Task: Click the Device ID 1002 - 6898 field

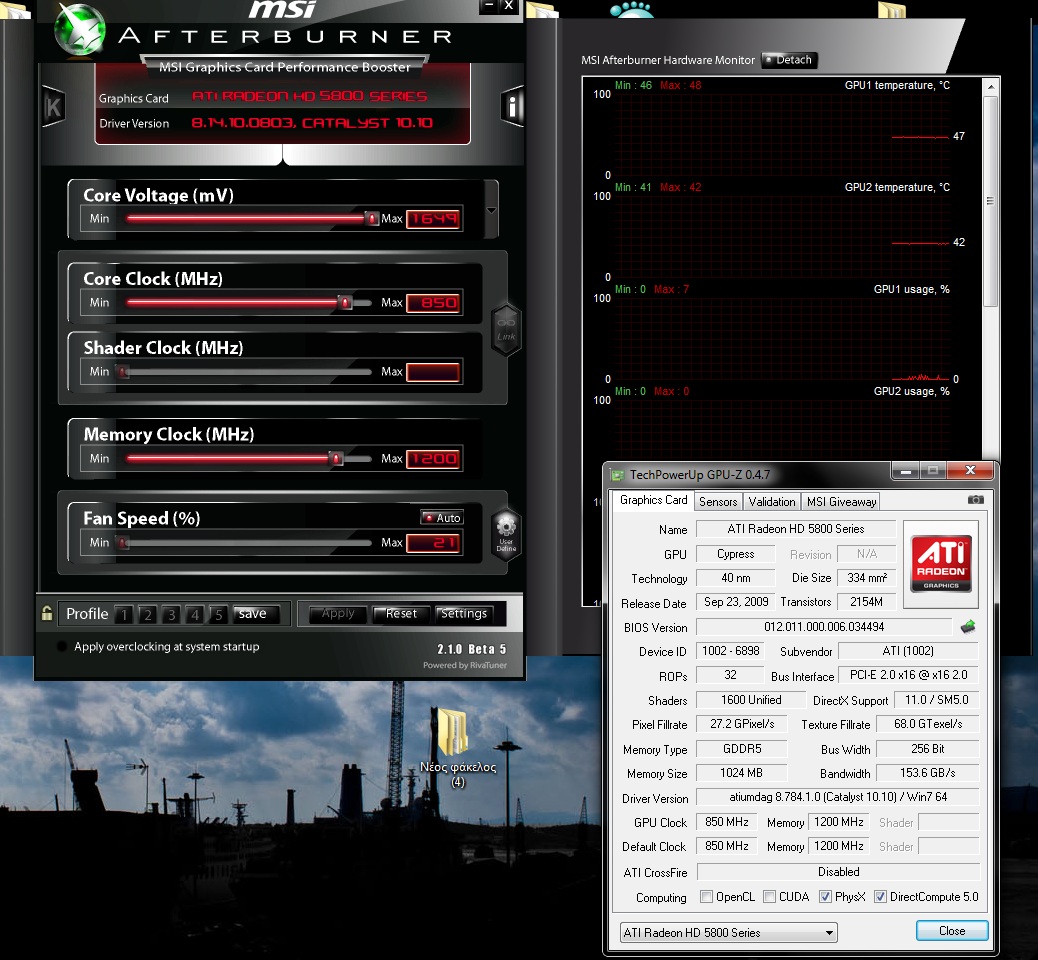Action: point(730,651)
